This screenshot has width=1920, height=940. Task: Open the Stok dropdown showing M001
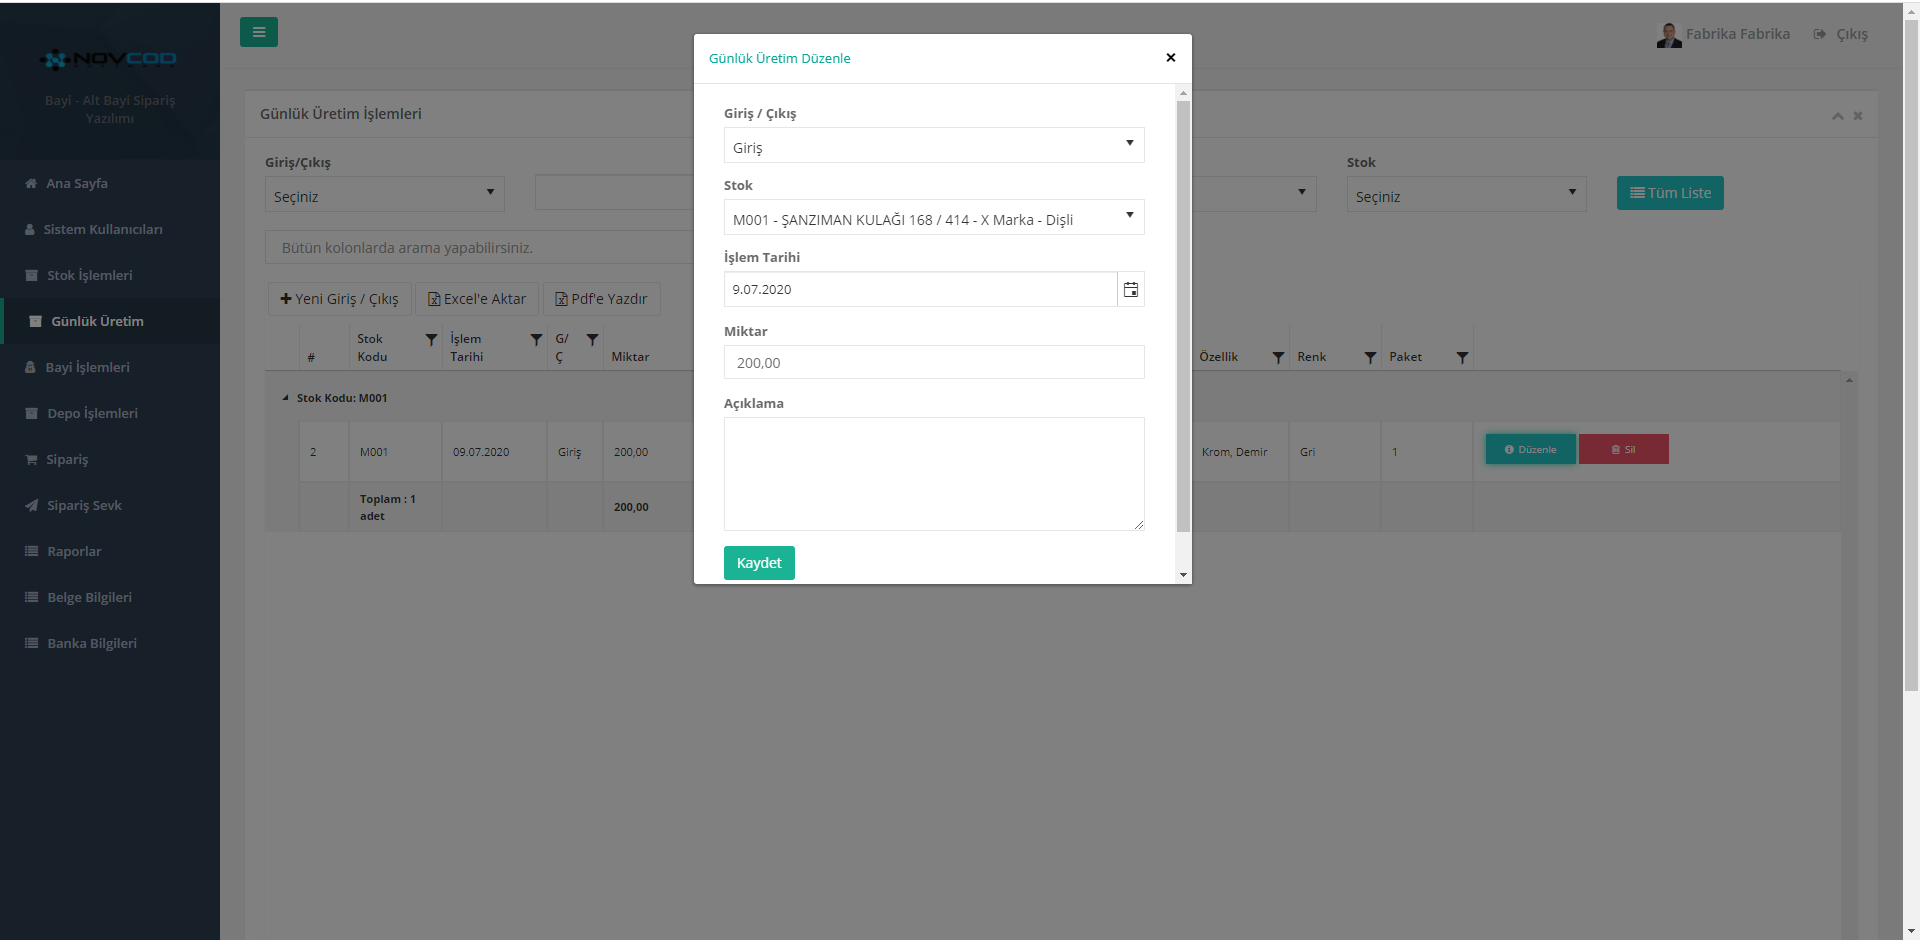(x=933, y=218)
